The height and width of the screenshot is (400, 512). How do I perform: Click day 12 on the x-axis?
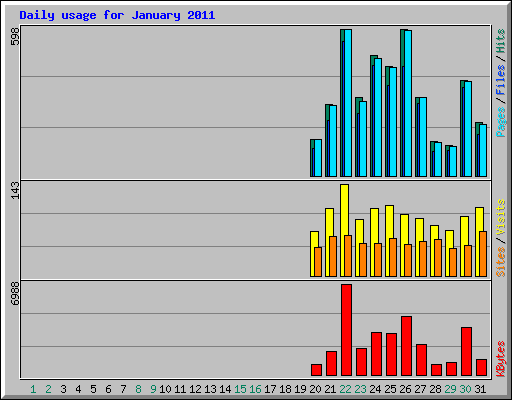pyautogui.click(x=195, y=389)
